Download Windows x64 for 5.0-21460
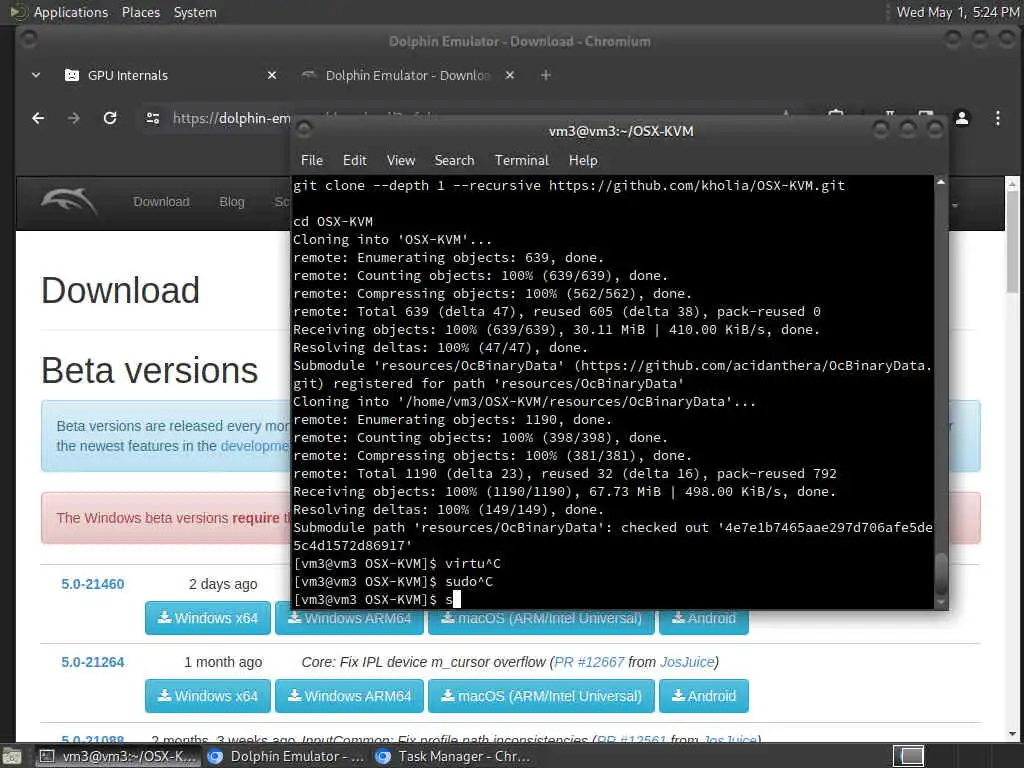 click(x=208, y=618)
